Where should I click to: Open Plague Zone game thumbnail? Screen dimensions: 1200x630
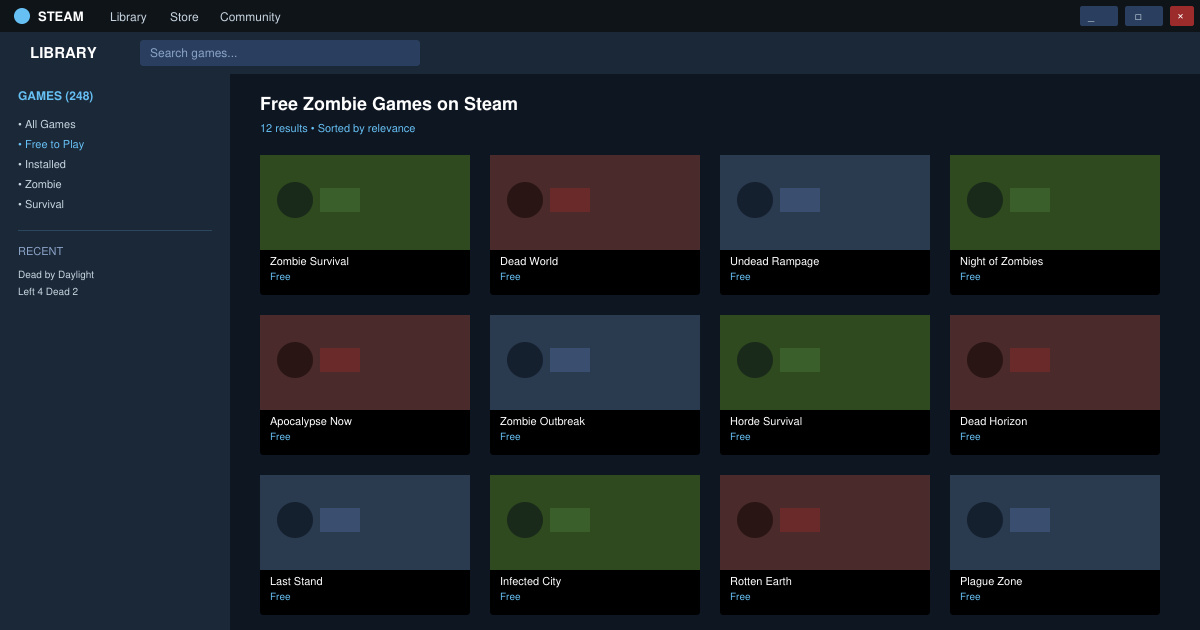(x=1055, y=522)
